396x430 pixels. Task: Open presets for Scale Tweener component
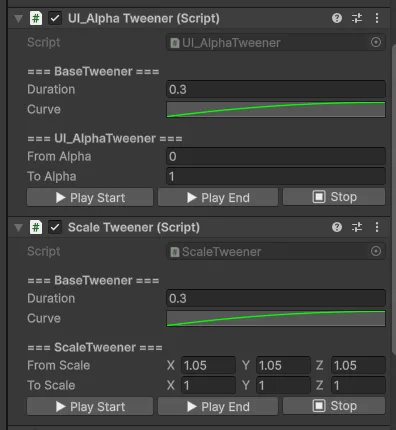[357, 227]
